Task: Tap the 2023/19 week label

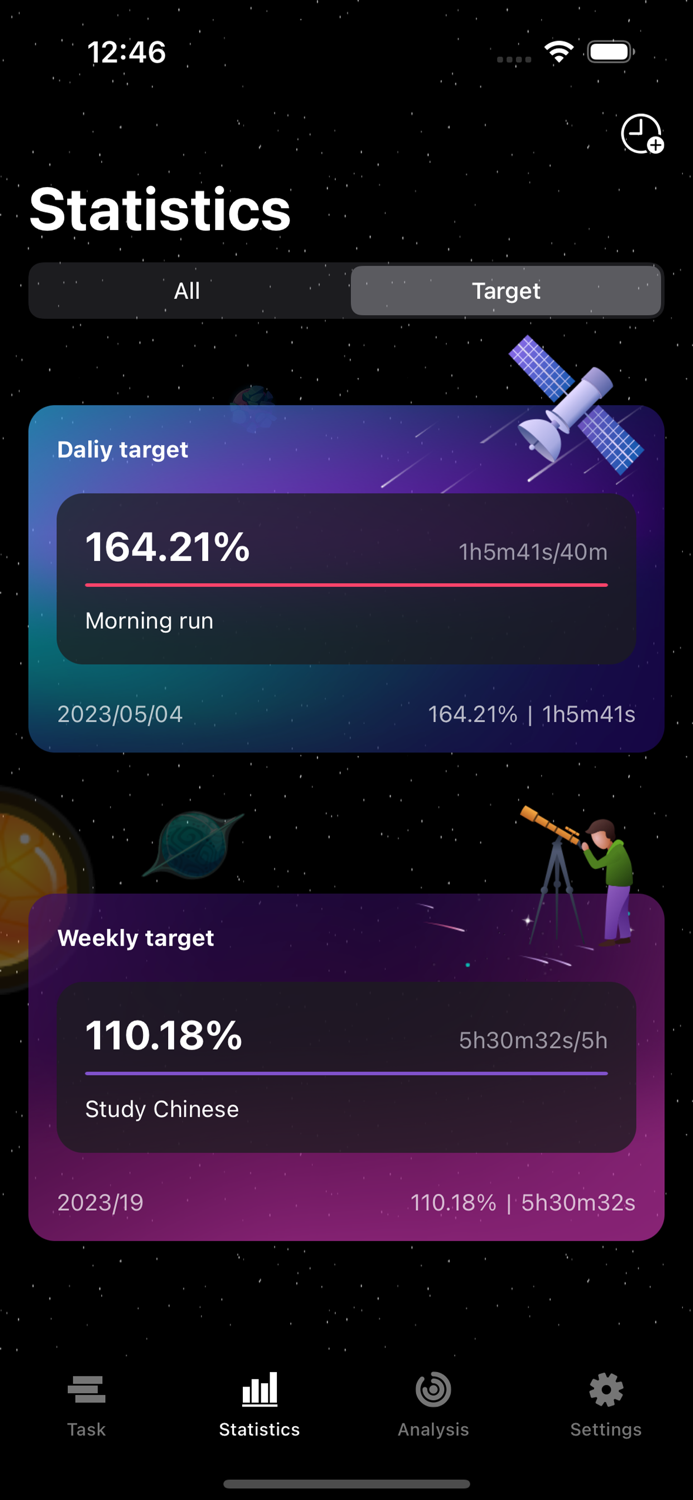Action: pos(100,1202)
